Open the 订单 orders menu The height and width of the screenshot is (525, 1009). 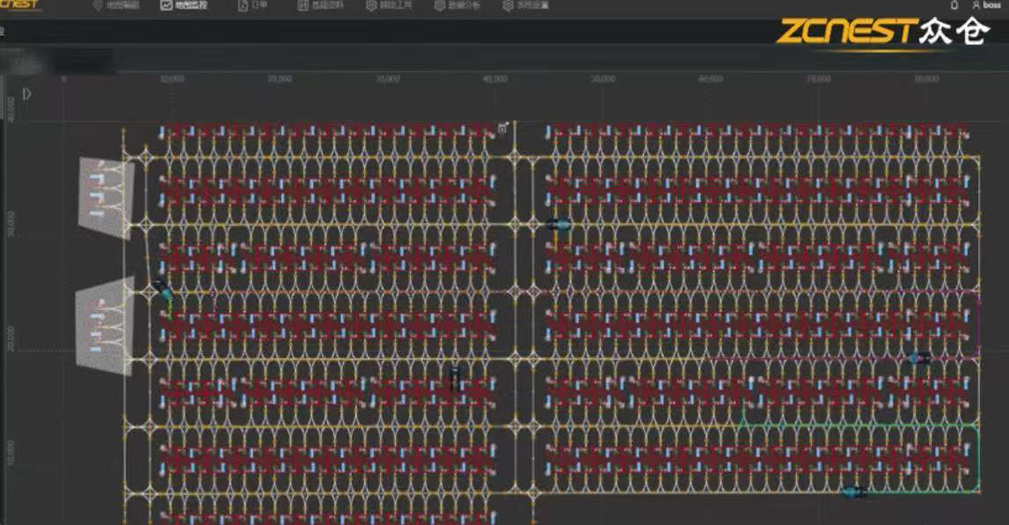(252, 5)
